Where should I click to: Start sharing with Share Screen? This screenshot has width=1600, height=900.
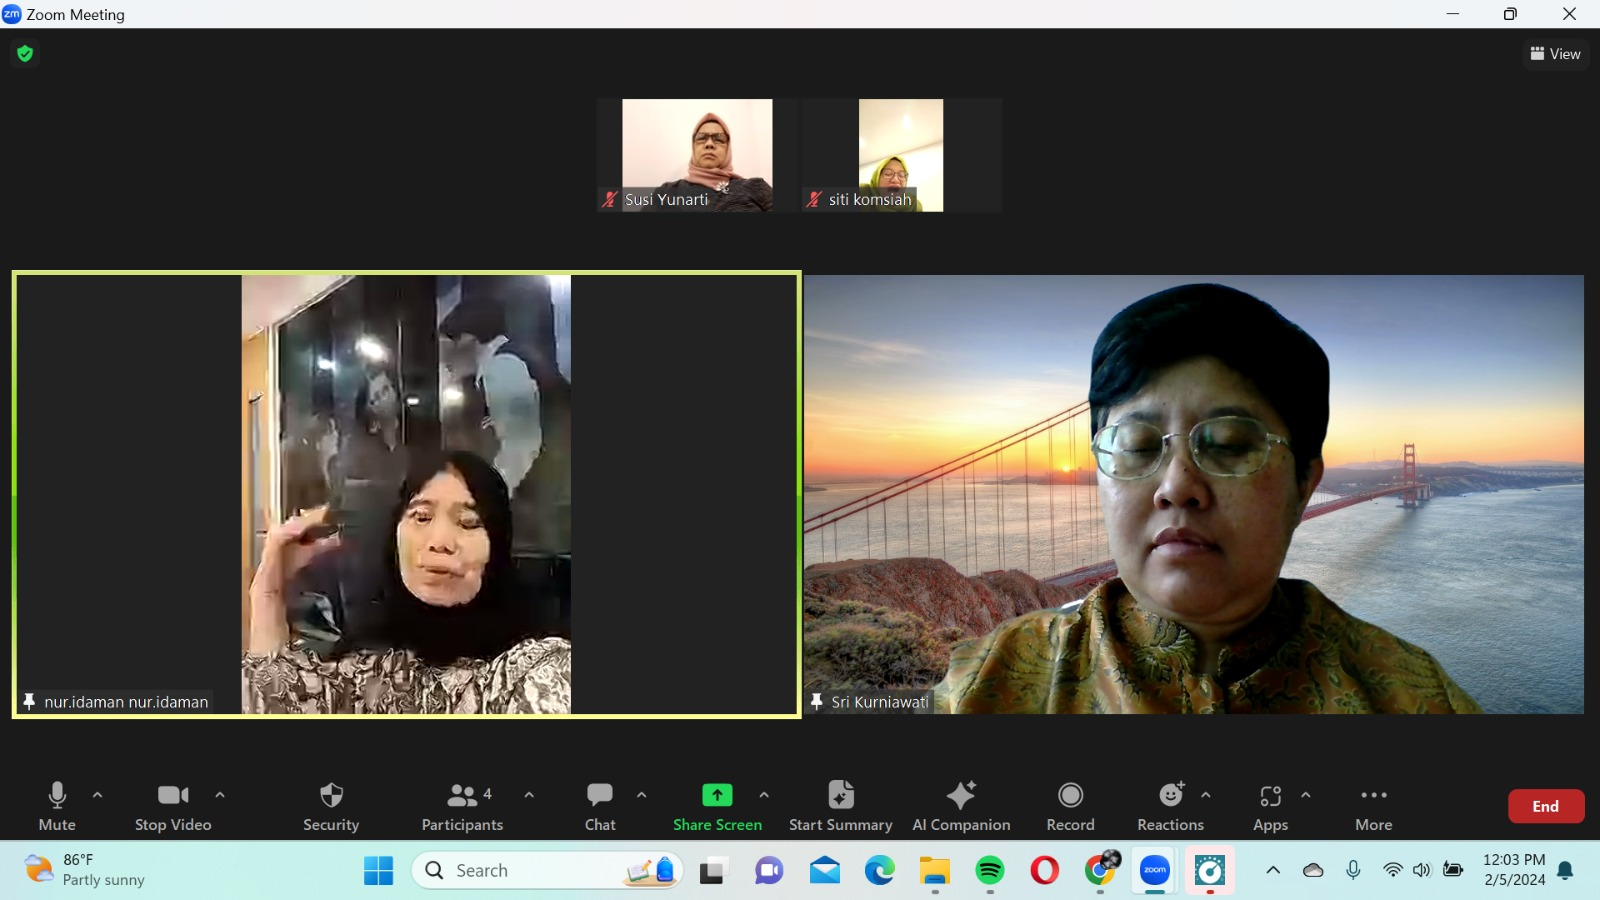pos(717,806)
